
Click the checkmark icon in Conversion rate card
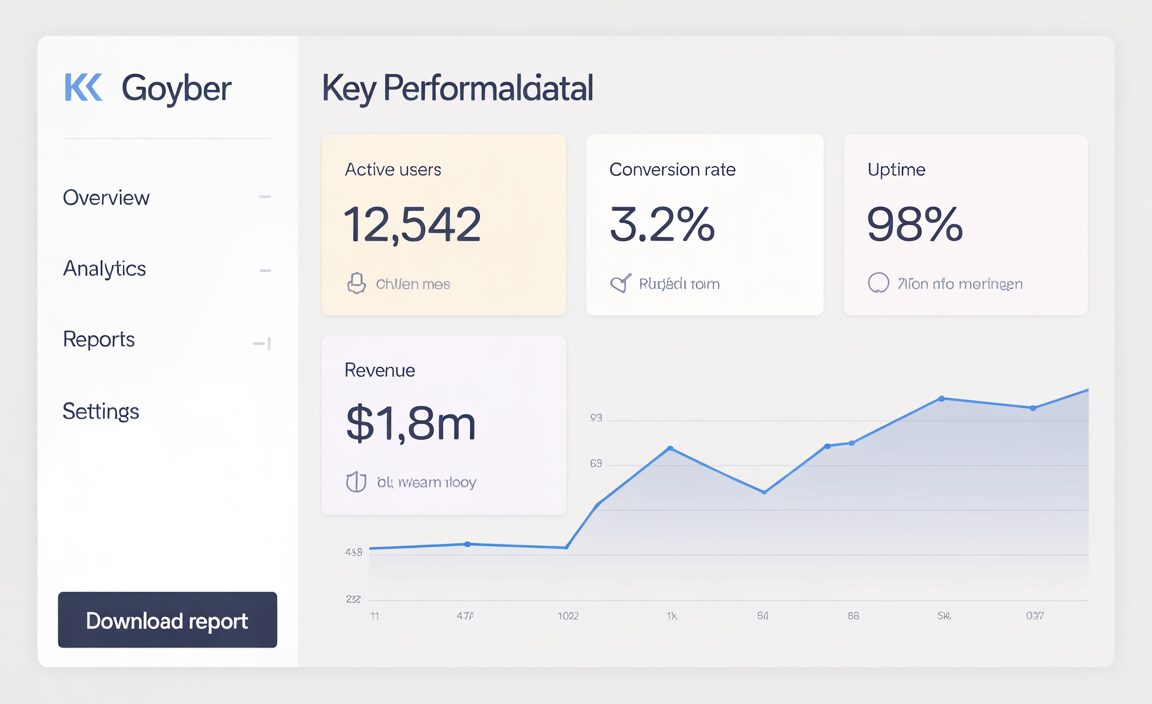click(x=620, y=284)
